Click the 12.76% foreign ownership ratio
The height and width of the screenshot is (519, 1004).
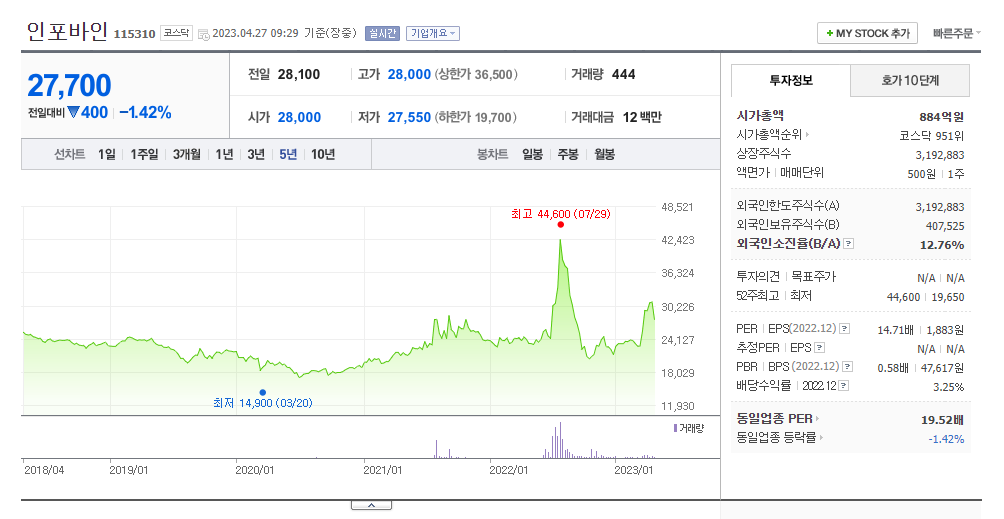click(942, 245)
